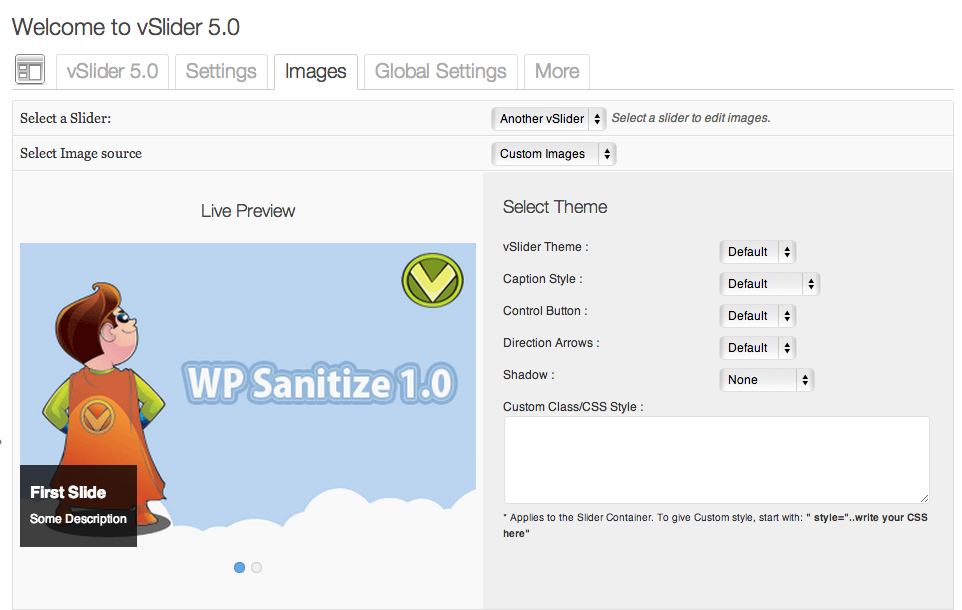The image size is (962, 610).
Task: Click the green checkmark badge in preview
Action: [433, 280]
